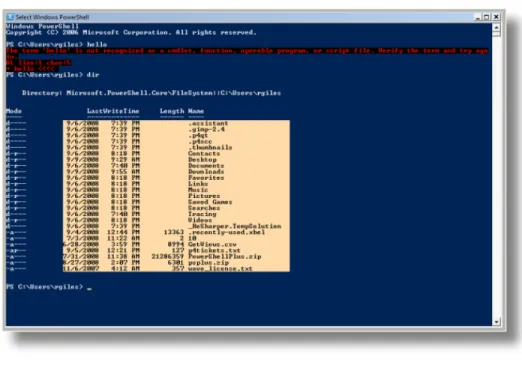Select the 'Documents' folder name
Image resolution: width=522 pixels, height=369 pixels.
pyautogui.click(x=206, y=166)
